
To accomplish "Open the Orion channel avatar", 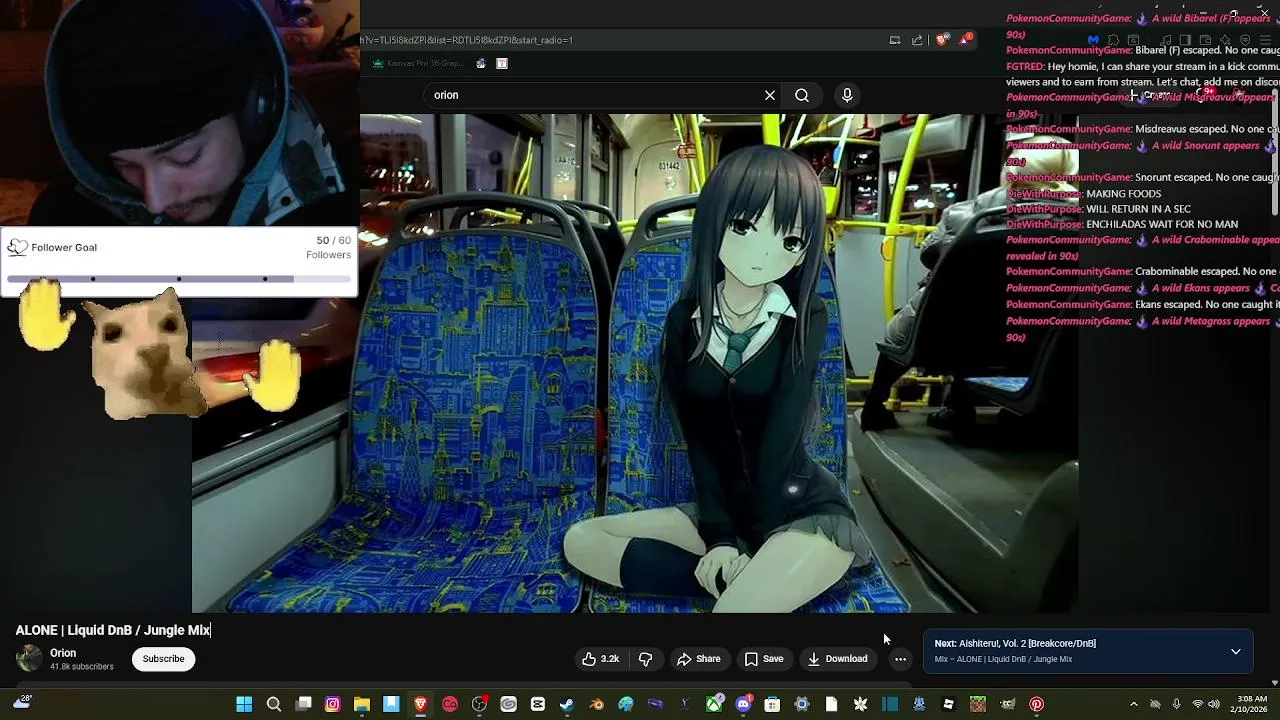I will point(30,658).
